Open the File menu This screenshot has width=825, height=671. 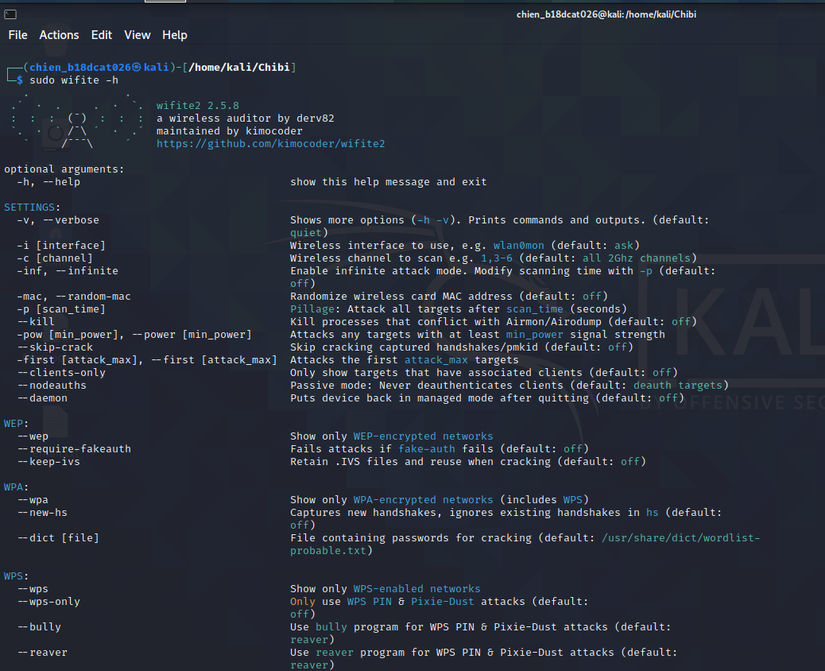click(x=18, y=35)
